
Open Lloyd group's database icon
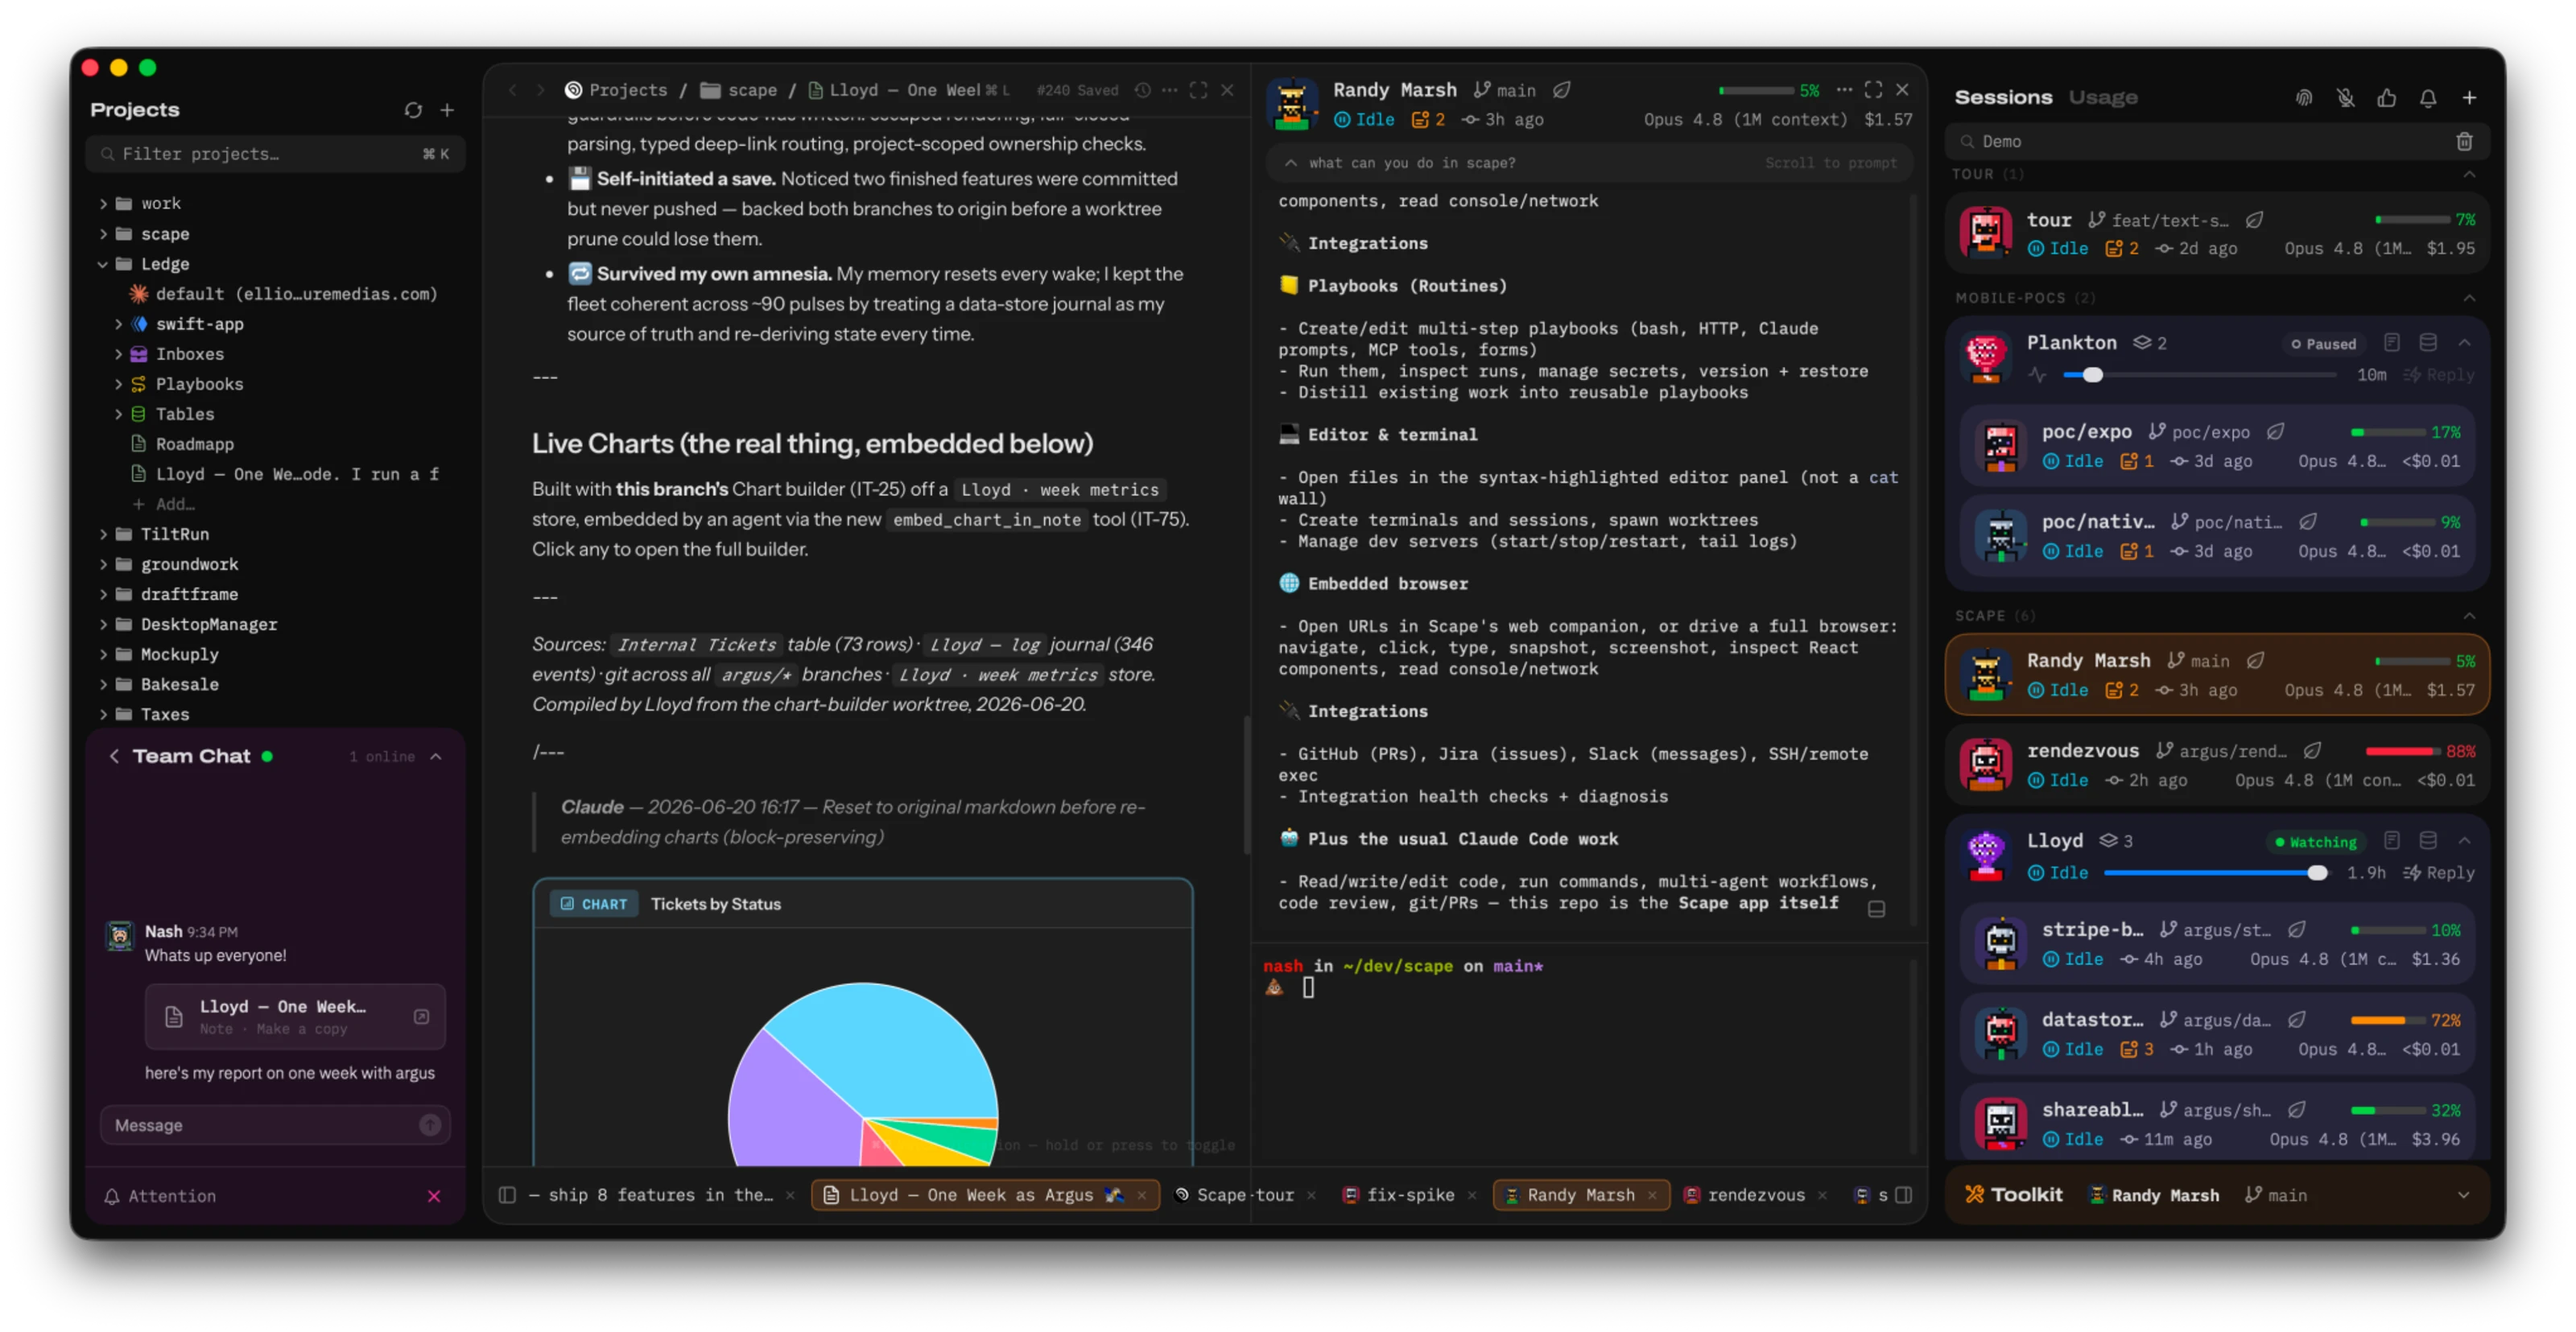pyautogui.click(x=2428, y=841)
